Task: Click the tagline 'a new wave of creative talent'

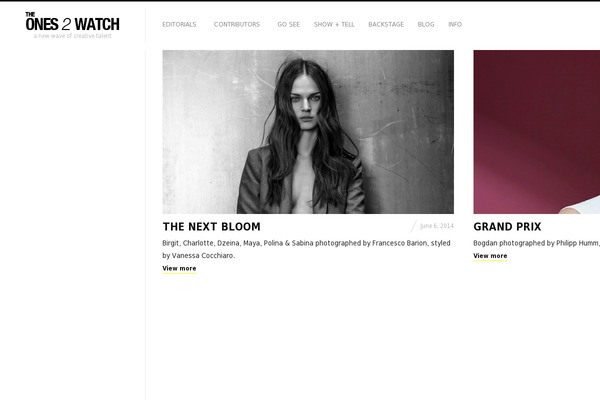Action: point(73,36)
